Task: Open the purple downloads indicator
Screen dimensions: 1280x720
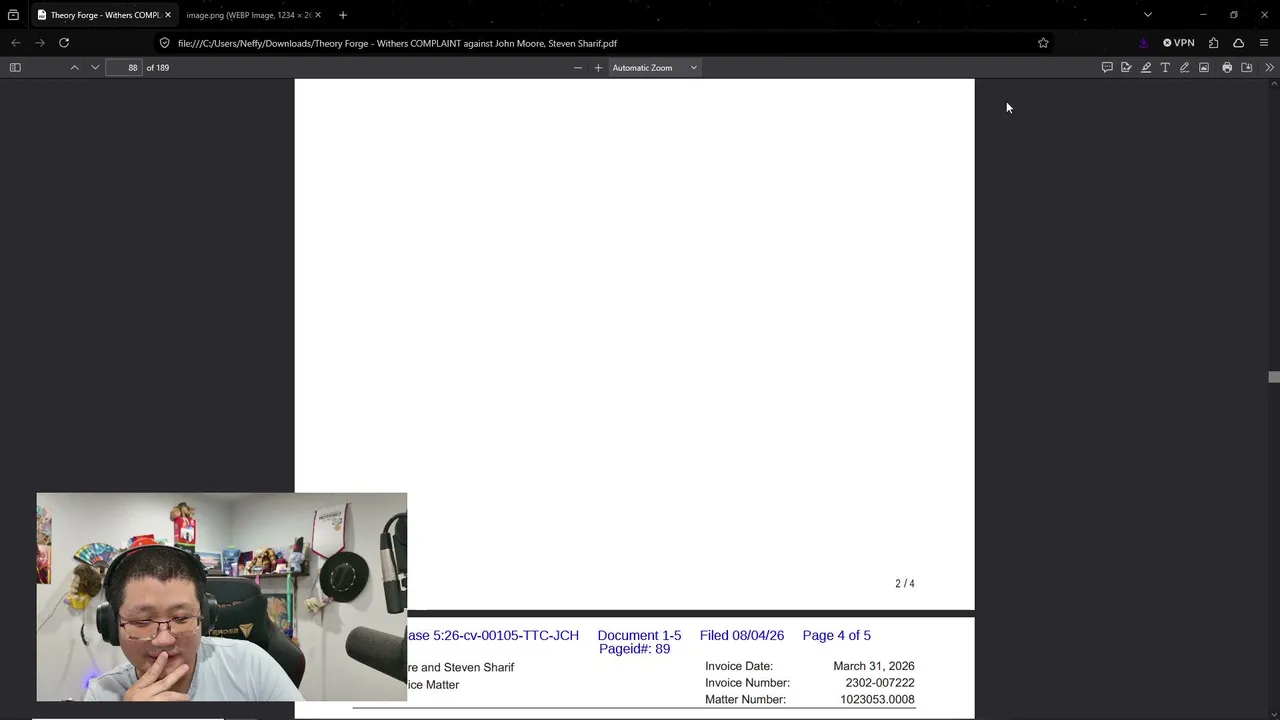Action: tap(1144, 42)
